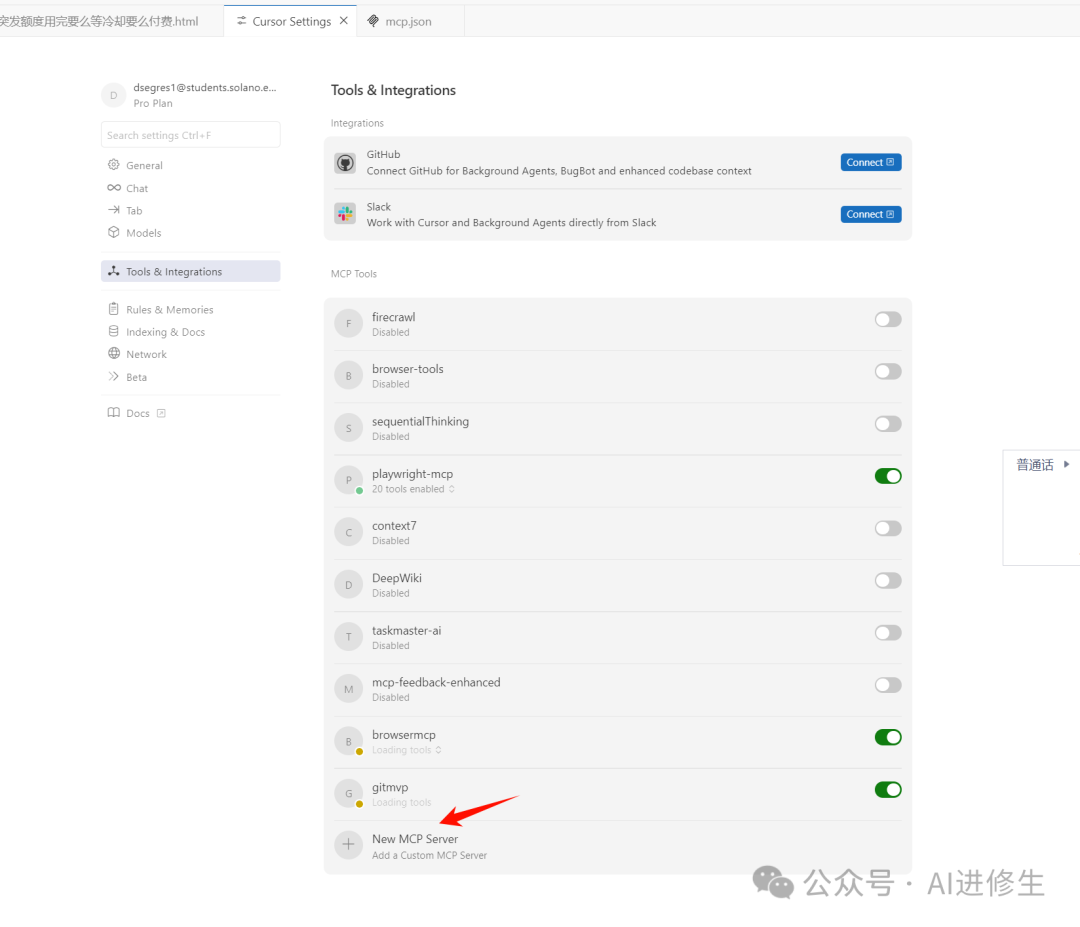Open Beta settings section
The image size is (1080, 927).
point(190,377)
